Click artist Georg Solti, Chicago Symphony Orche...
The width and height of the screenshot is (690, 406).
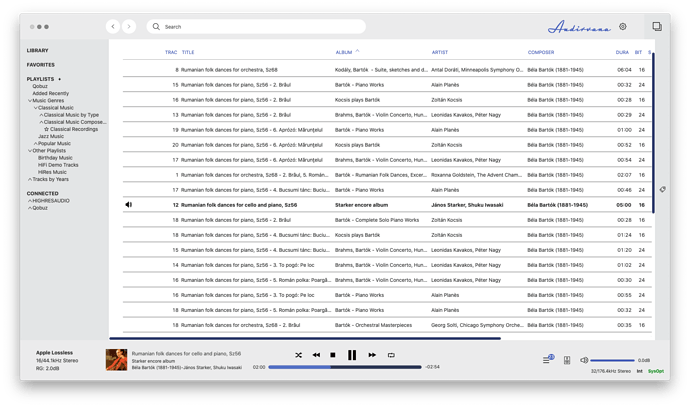[477, 325]
